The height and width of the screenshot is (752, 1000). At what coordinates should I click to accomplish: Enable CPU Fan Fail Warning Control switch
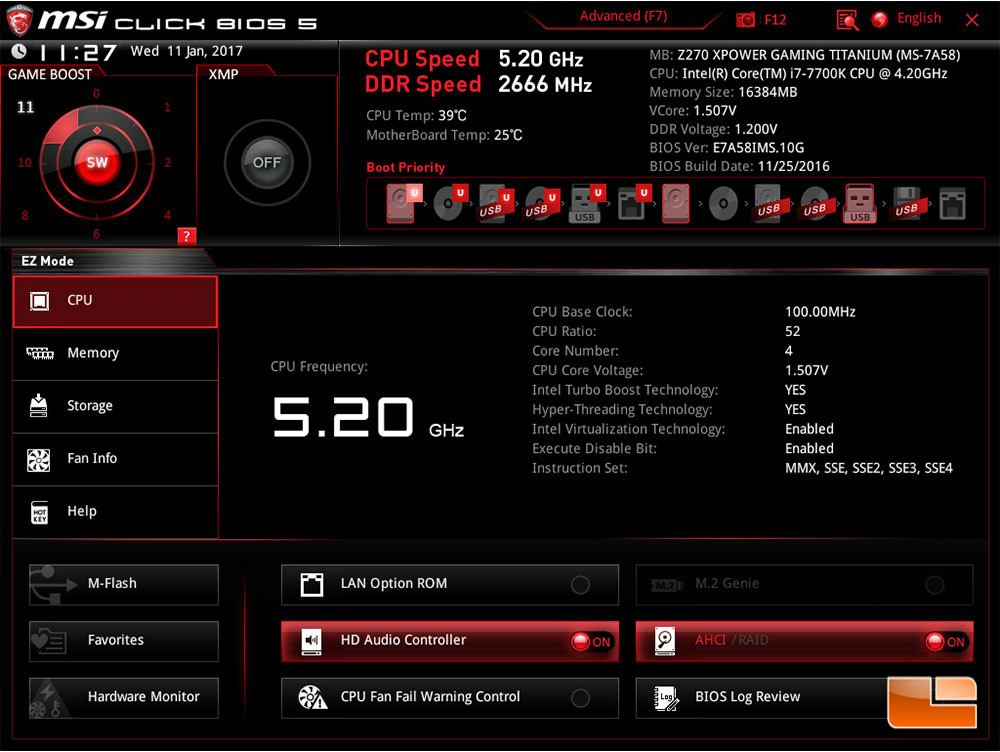580,698
